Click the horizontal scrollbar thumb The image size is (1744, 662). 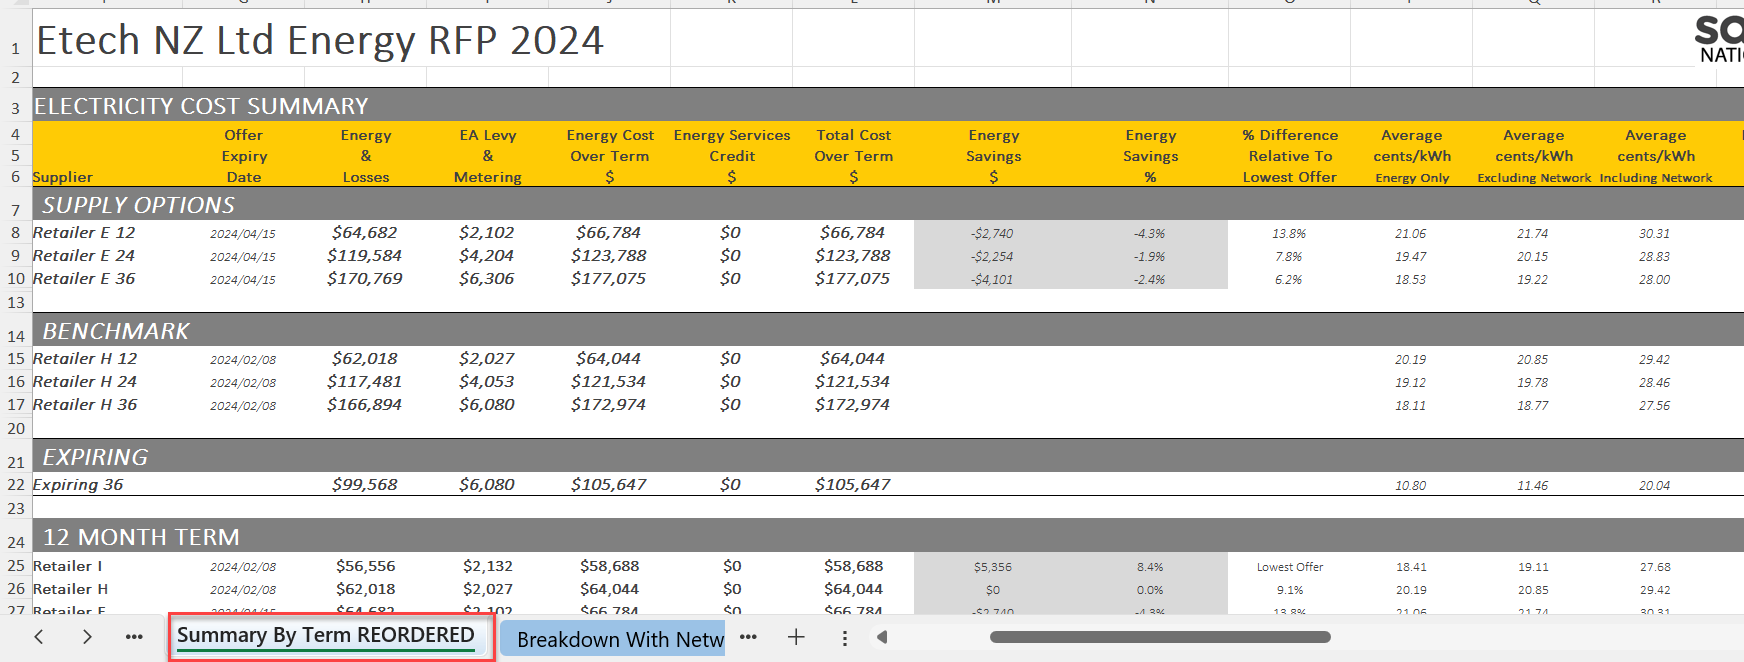click(x=1160, y=637)
